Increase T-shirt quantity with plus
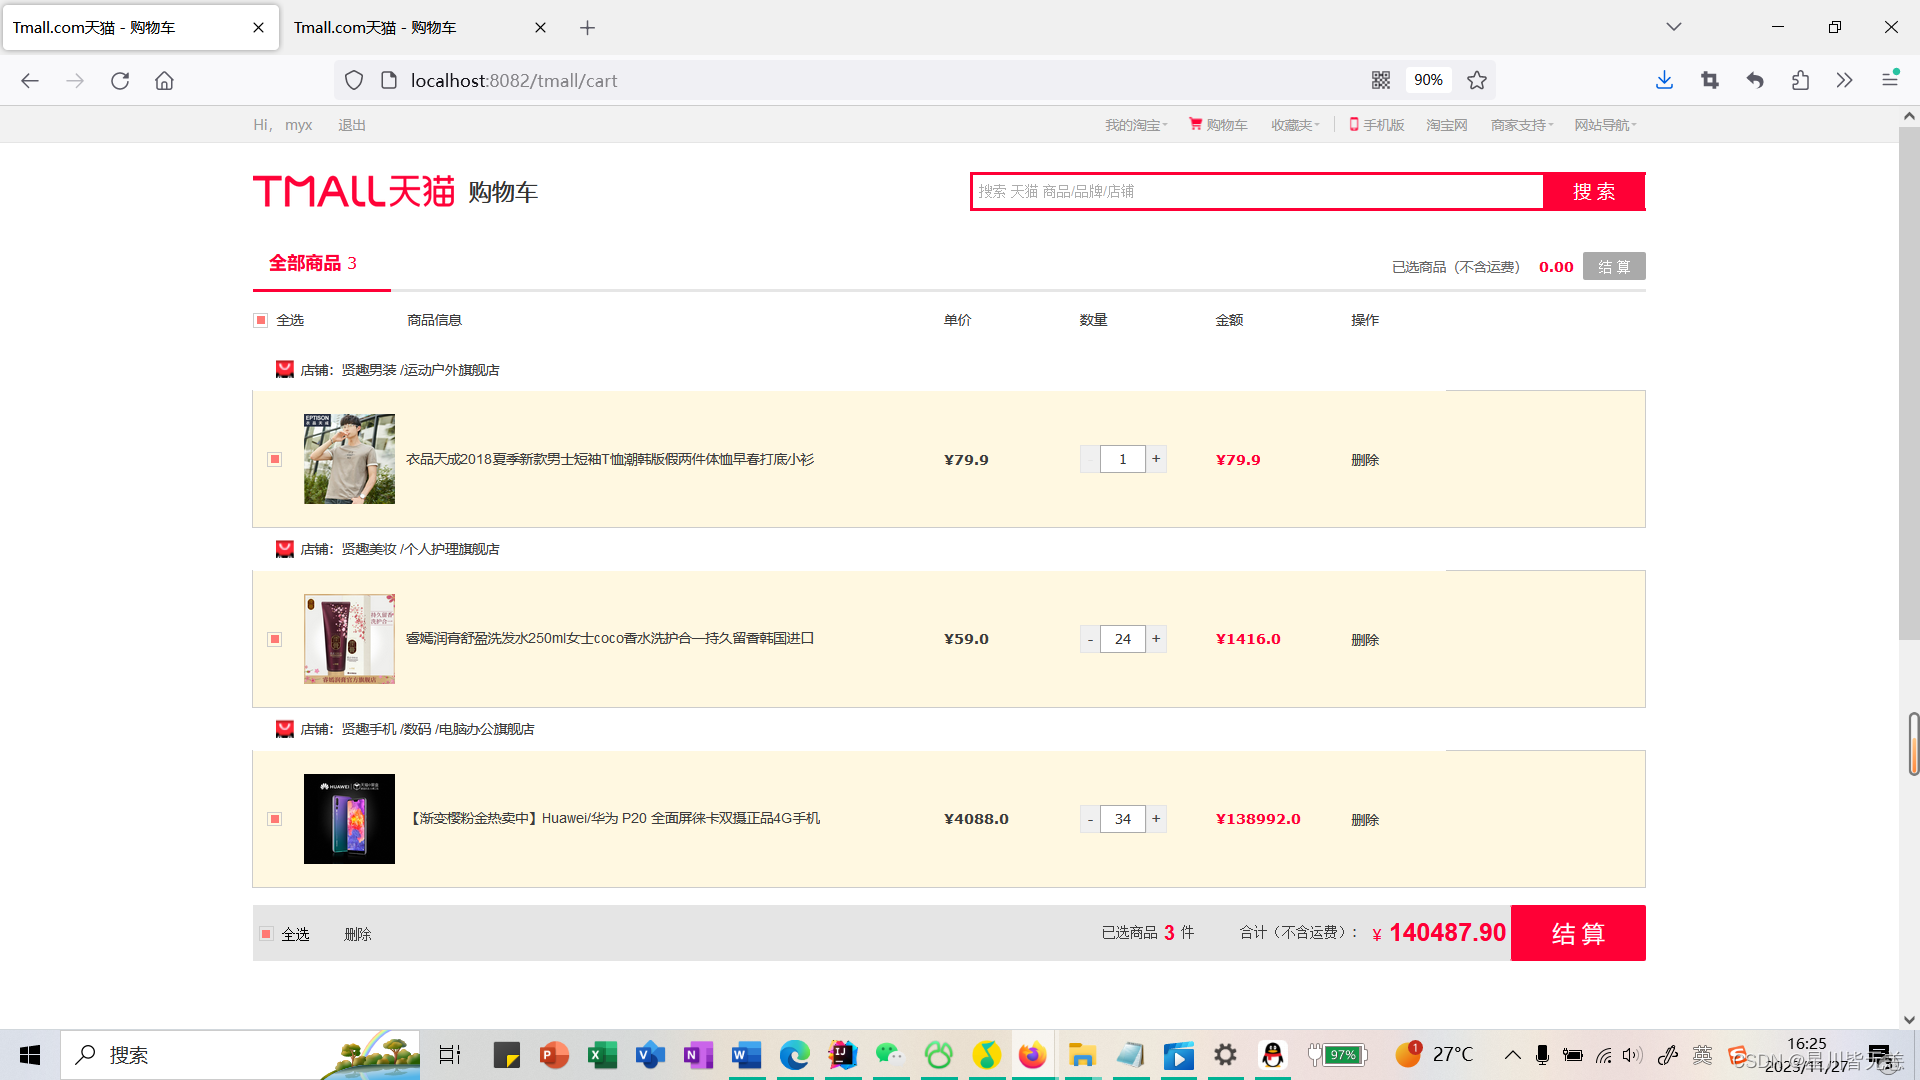 coord(1156,459)
